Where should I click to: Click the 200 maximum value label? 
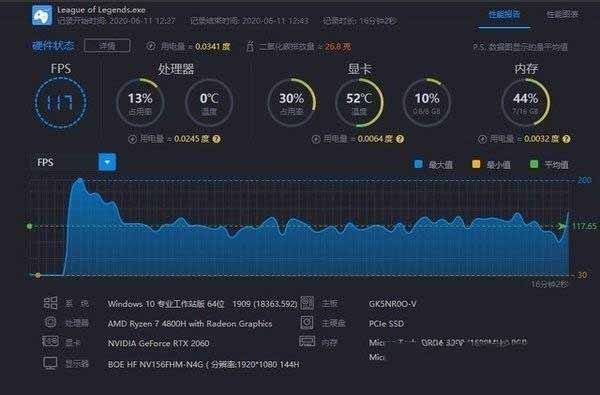pyautogui.click(x=584, y=180)
